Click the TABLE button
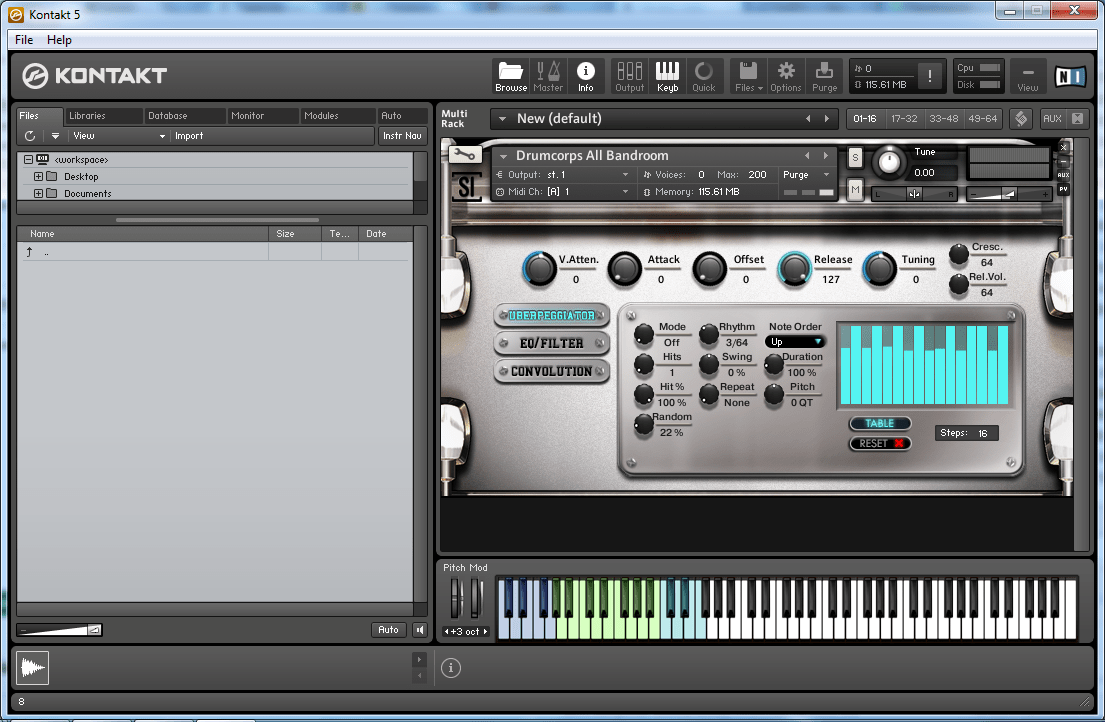 [879, 423]
